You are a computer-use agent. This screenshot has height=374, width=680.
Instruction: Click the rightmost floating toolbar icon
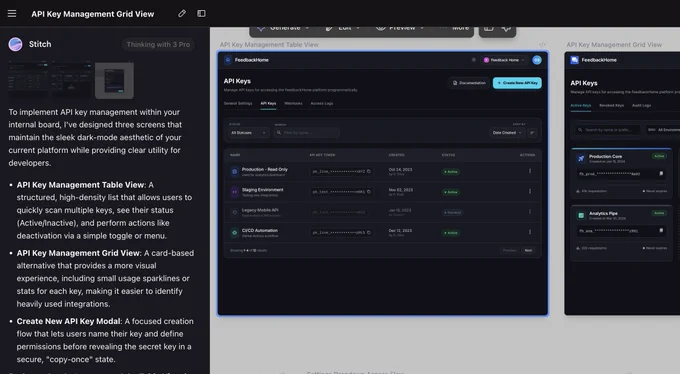[506, 28]
